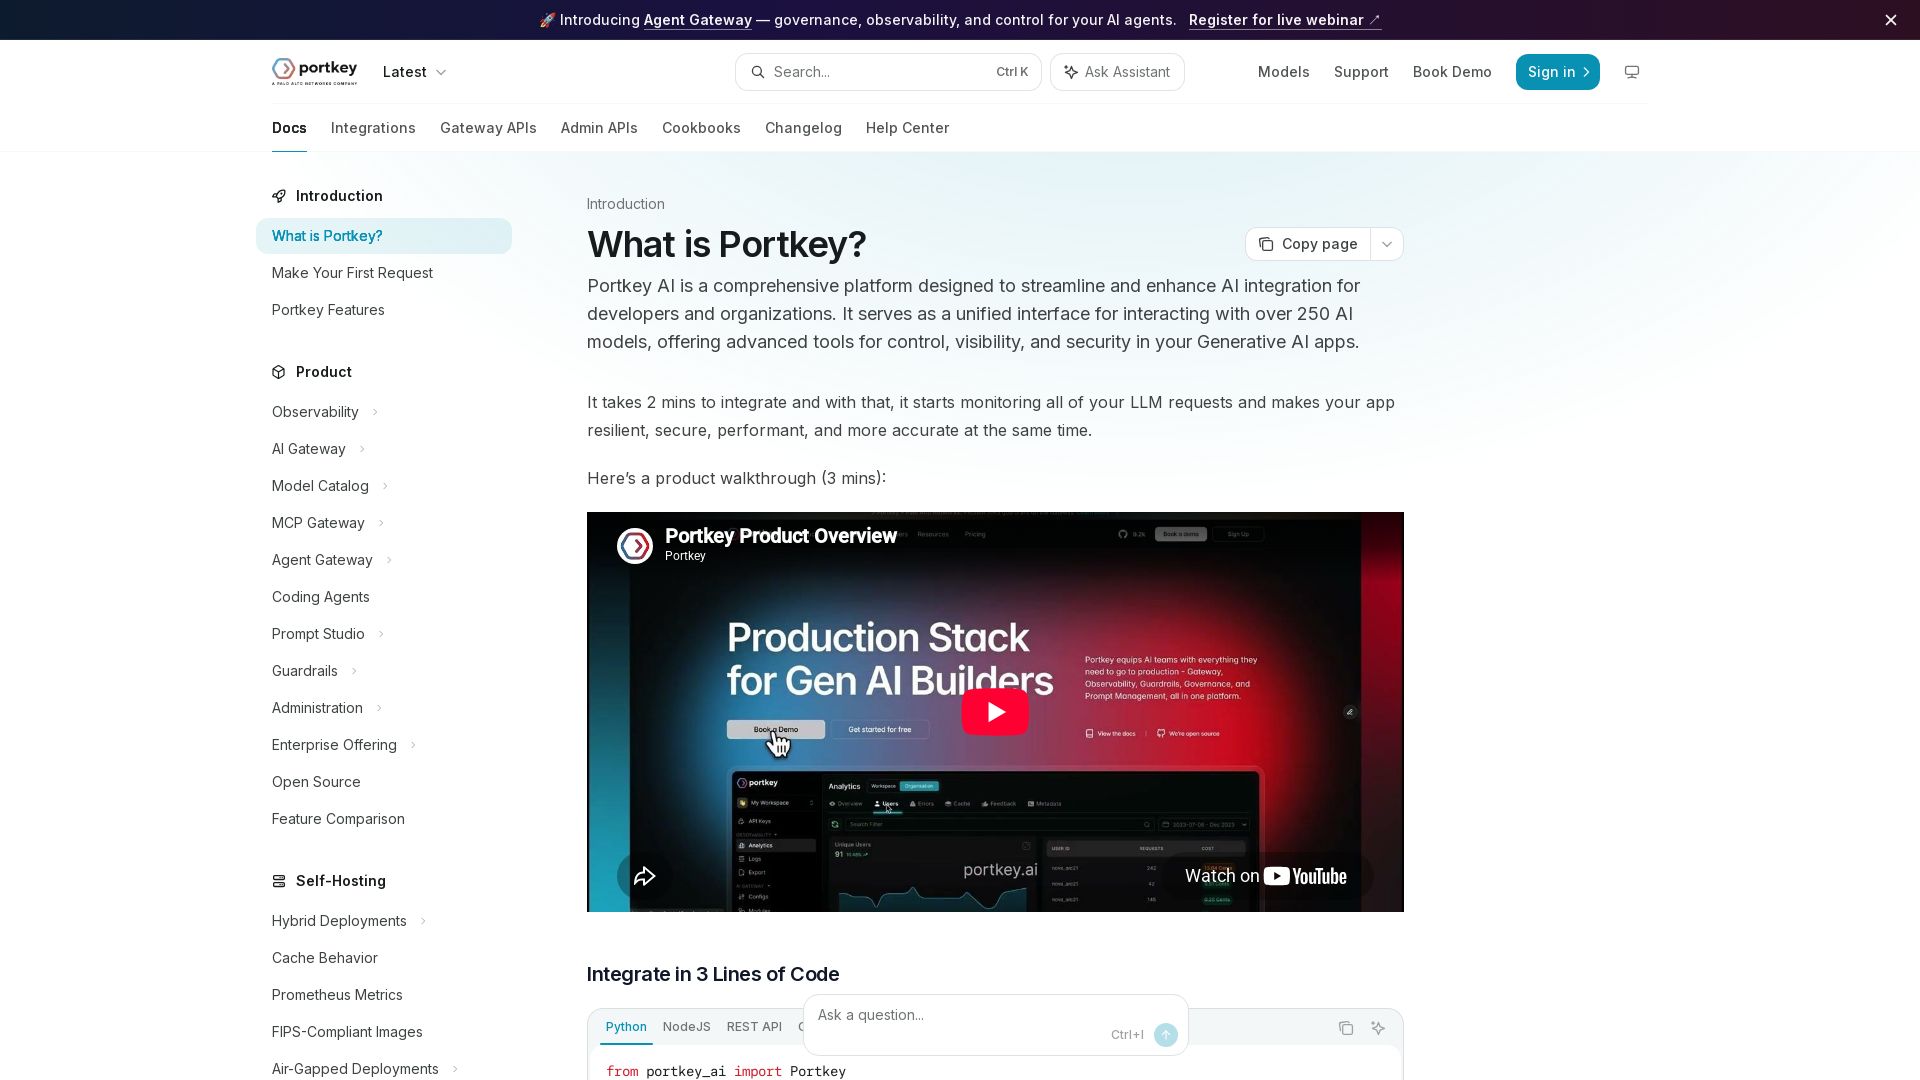Play the Portkey Product Overview video
The width and height of the screenshot is (1920, 1080).
[995, 712]
